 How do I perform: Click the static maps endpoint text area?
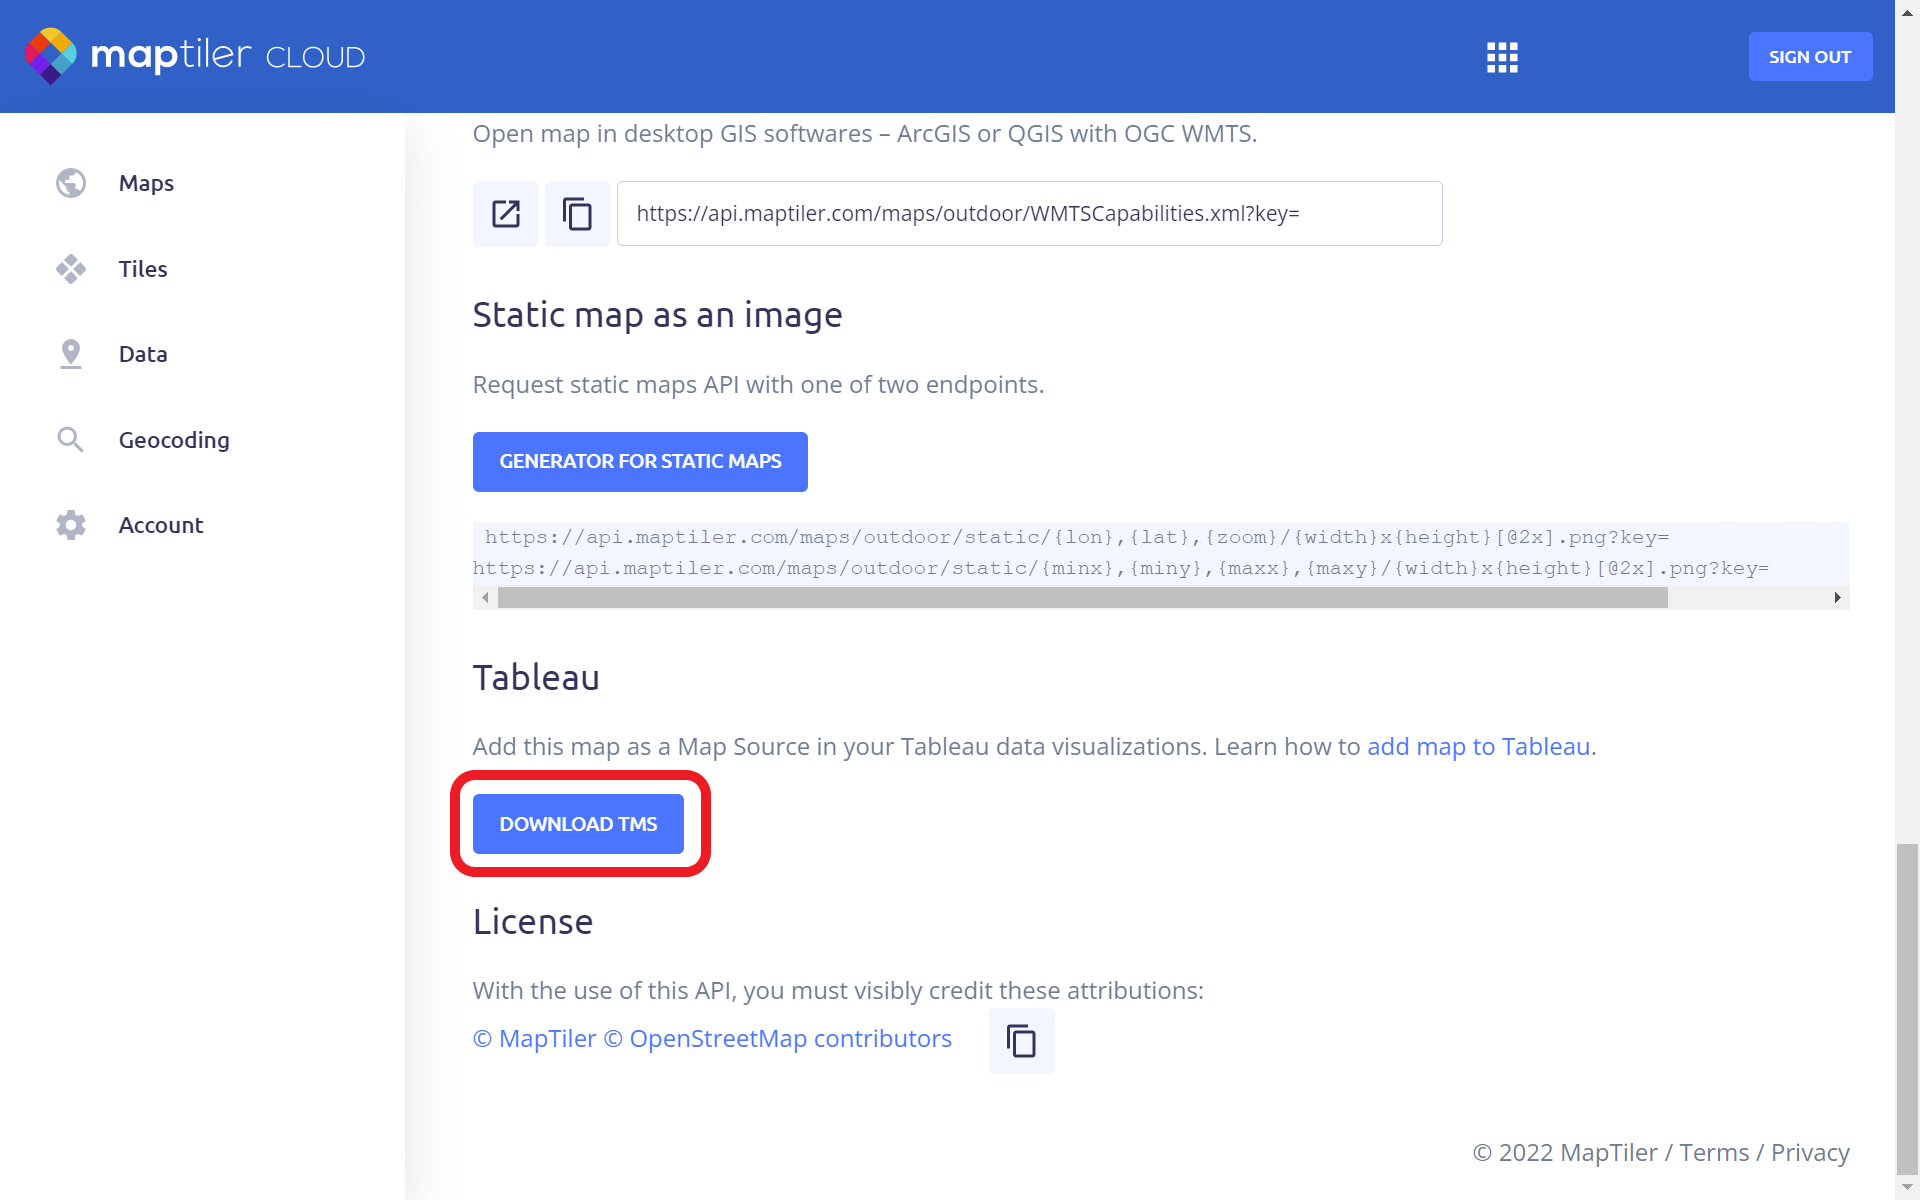(1161, 552)
